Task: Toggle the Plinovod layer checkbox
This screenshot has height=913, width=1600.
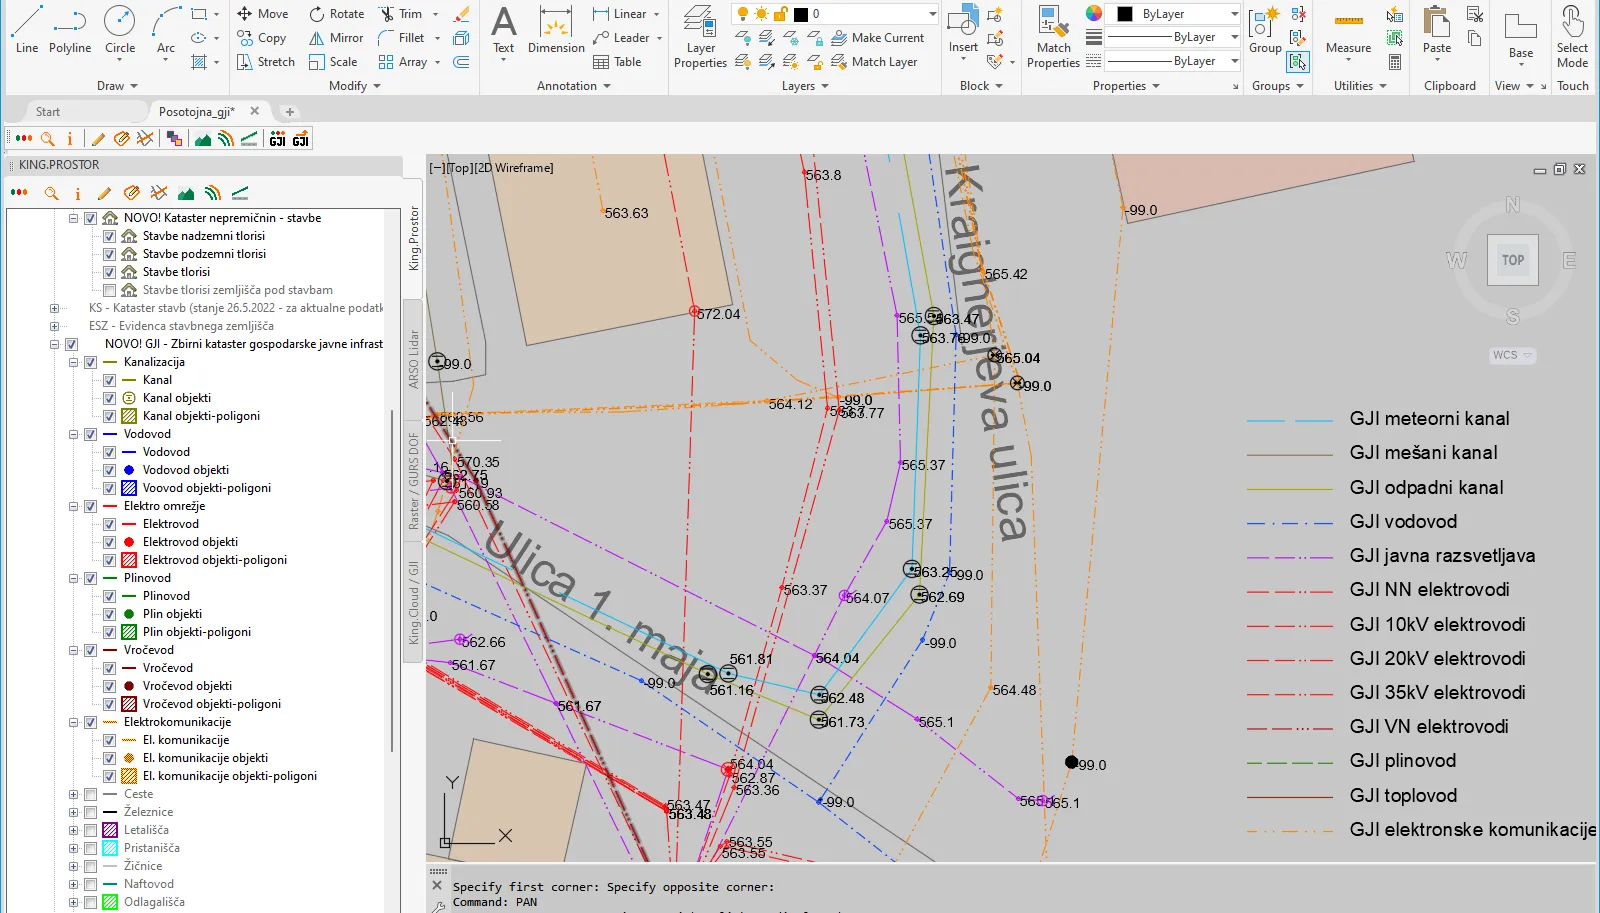Action: 110,596
